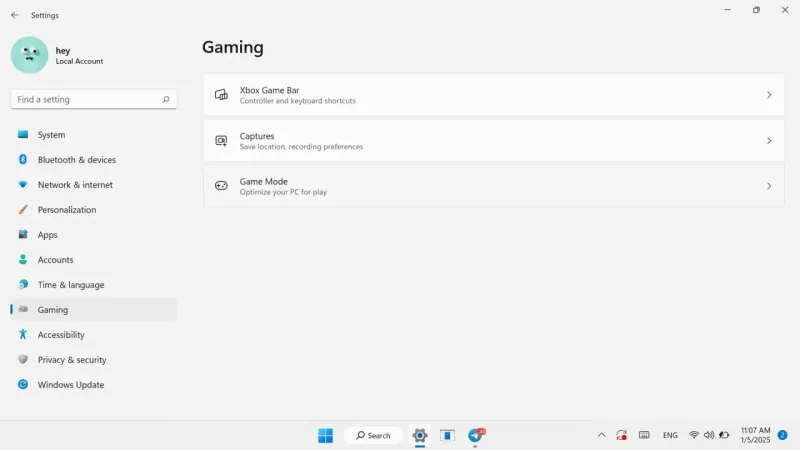Viewport: 800px width, 450px height.
Task: Close the Settings window
Action: coord(785,10)
